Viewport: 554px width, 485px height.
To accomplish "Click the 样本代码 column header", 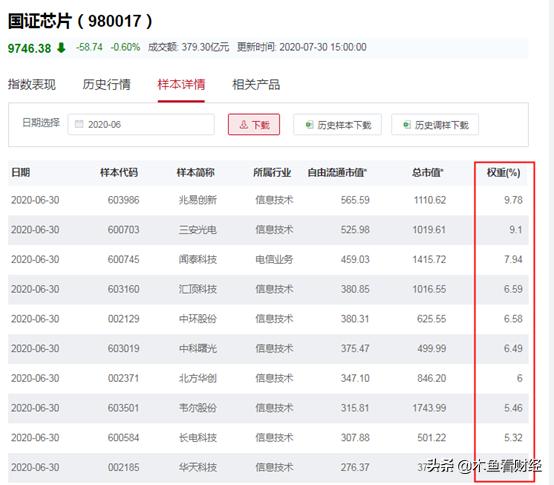I will [x=119, y=173].
